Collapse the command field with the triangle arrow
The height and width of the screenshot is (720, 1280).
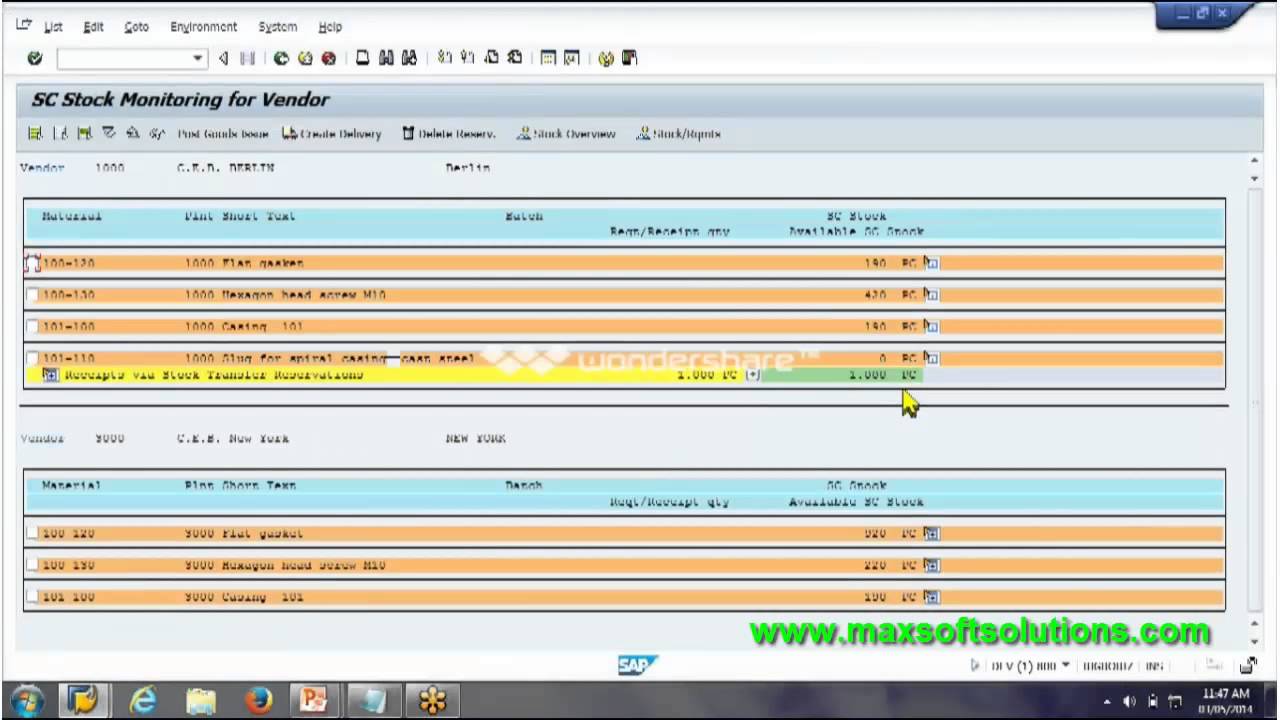pos(223,59)
